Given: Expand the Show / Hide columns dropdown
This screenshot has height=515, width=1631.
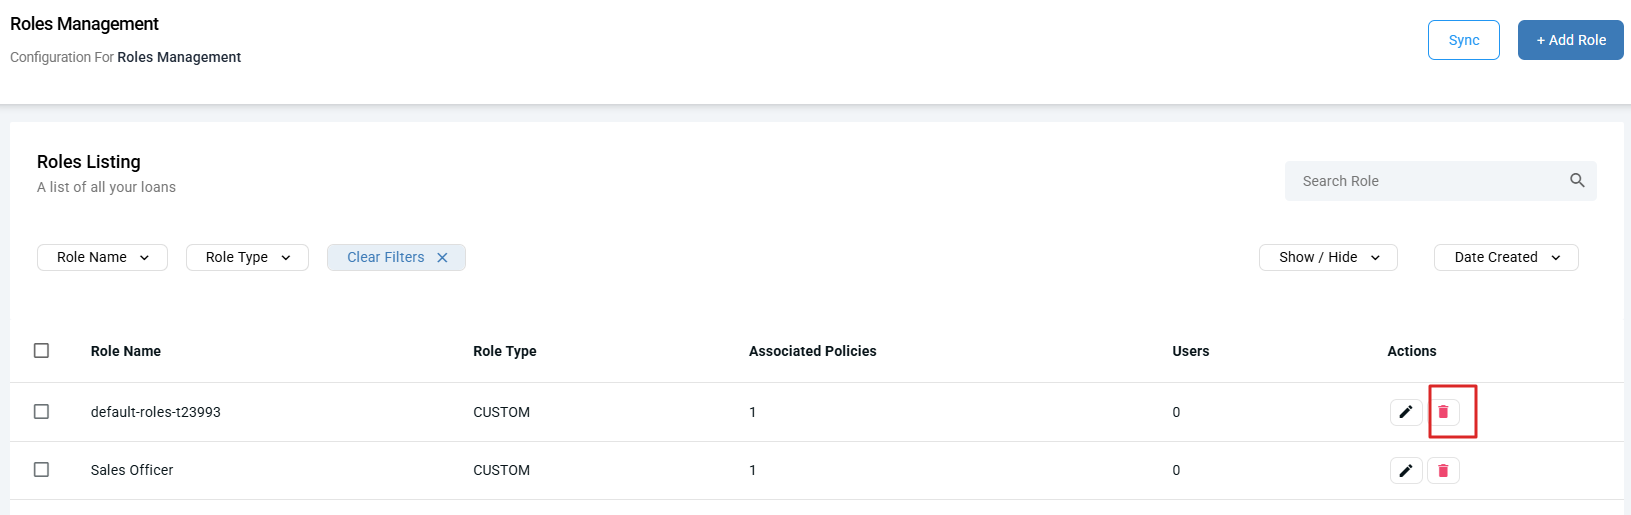Looking at the screenshot, I should pyautogui.click(x=1328, y=257).
